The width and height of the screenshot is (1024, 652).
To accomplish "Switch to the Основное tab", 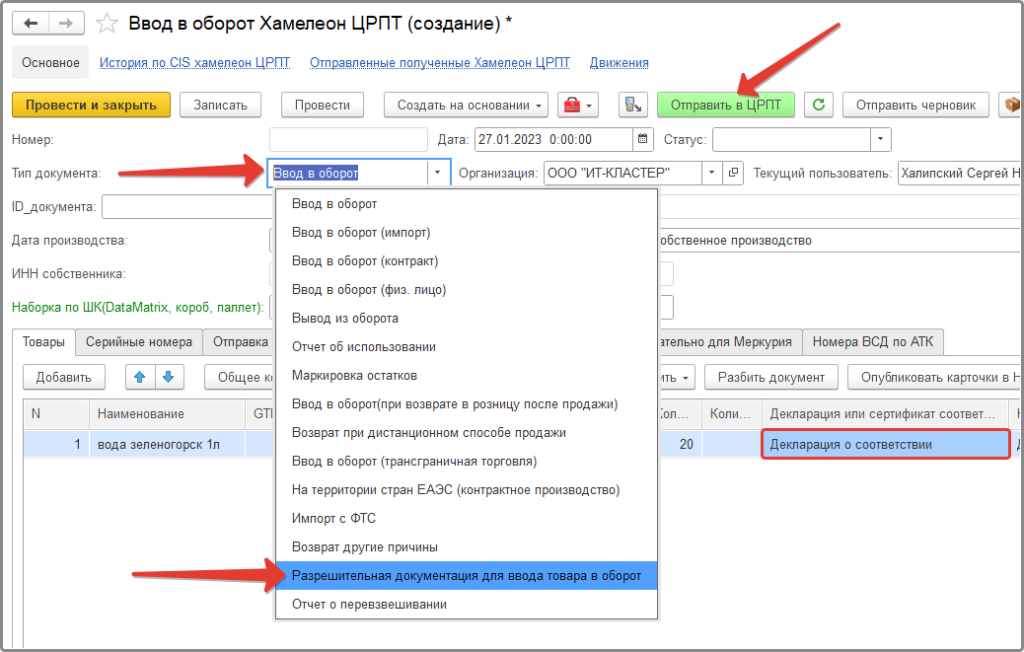I will [x=49, y=62].
